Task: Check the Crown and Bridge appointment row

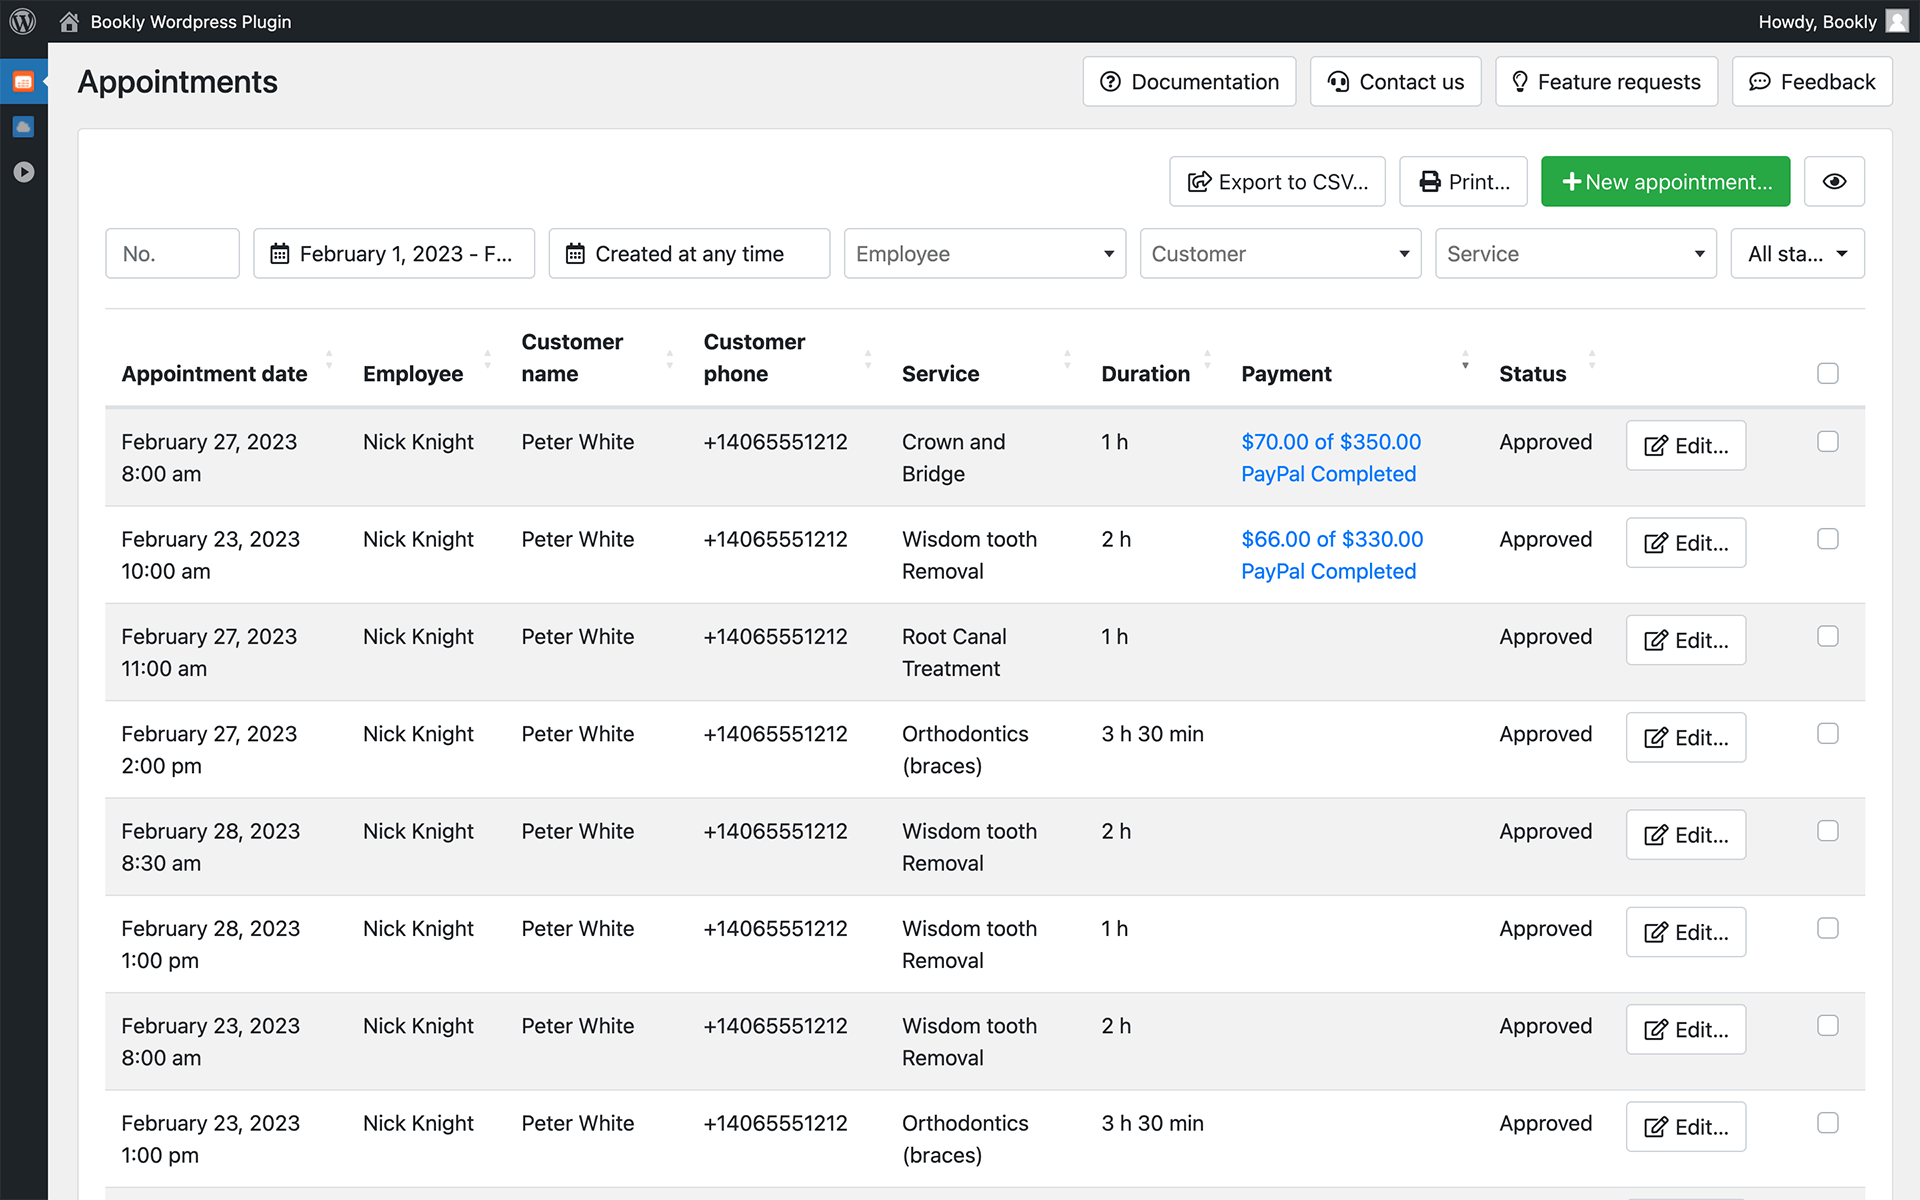Action: pos(1827,441)
